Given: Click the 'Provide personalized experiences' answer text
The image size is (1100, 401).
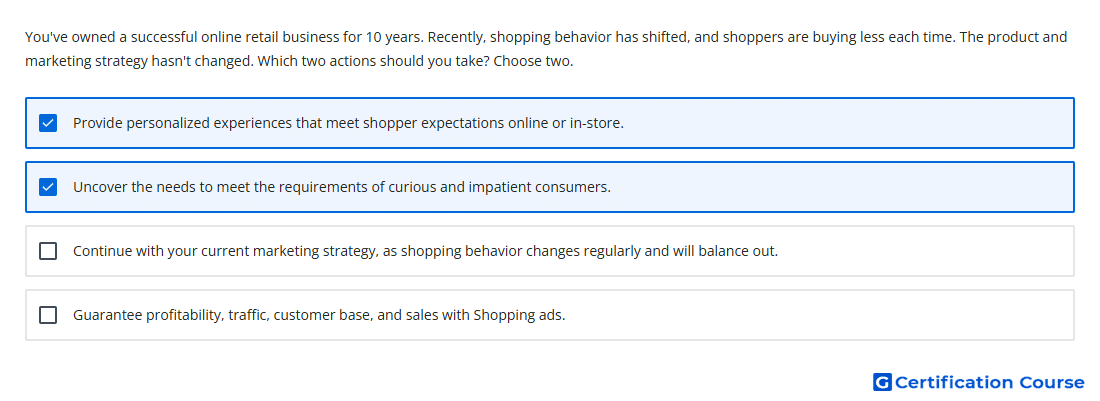Looking at the screenshot, I should [x=348, y=123].
